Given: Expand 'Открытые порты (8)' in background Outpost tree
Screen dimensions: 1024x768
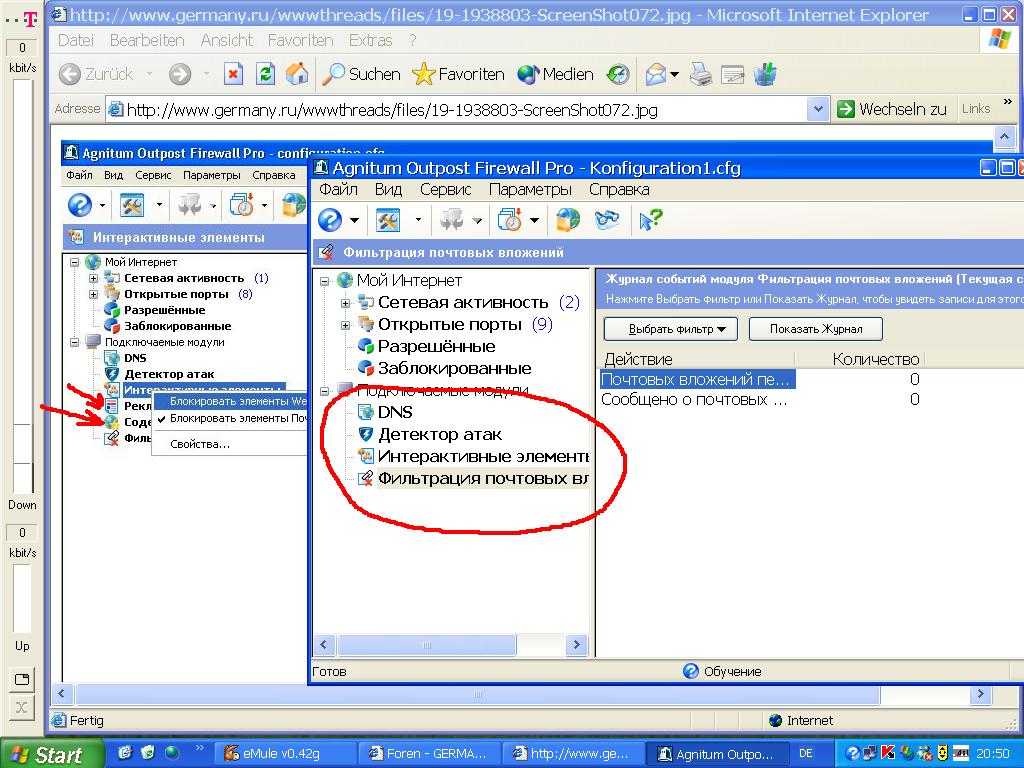Looking at the screenshot, I should coord(93,295).
